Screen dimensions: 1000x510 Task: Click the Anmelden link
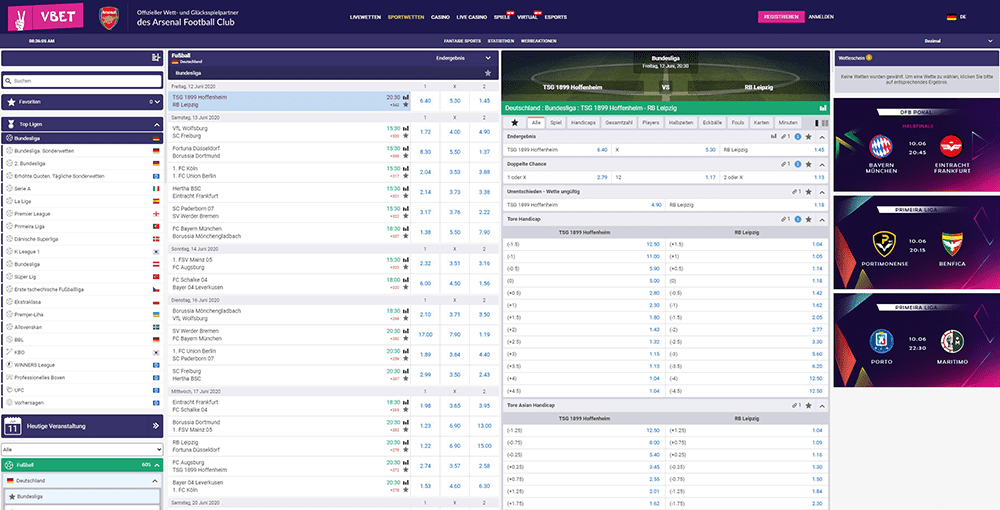coord(821,17)
